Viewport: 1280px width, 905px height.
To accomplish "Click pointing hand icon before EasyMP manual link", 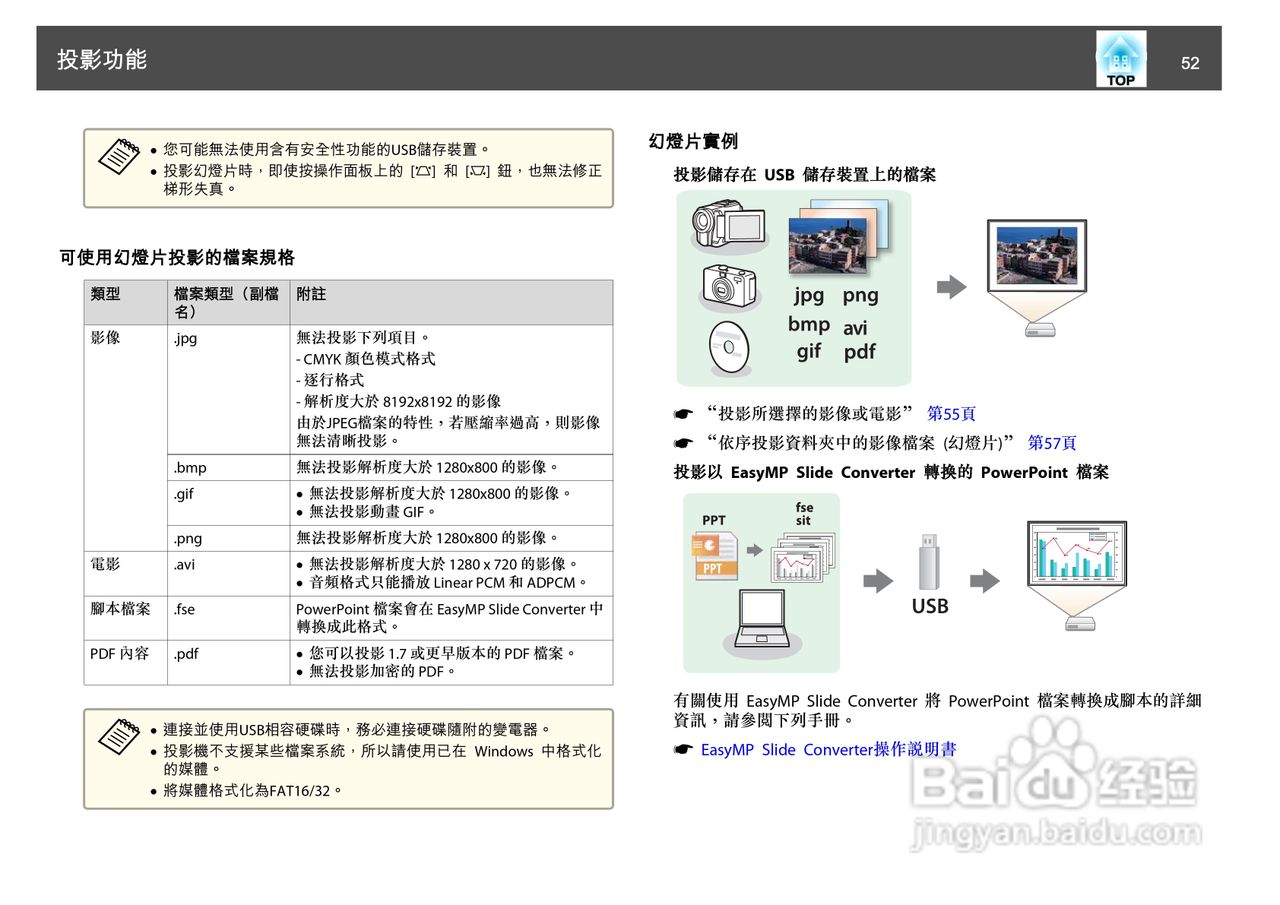I will (683, 750).
